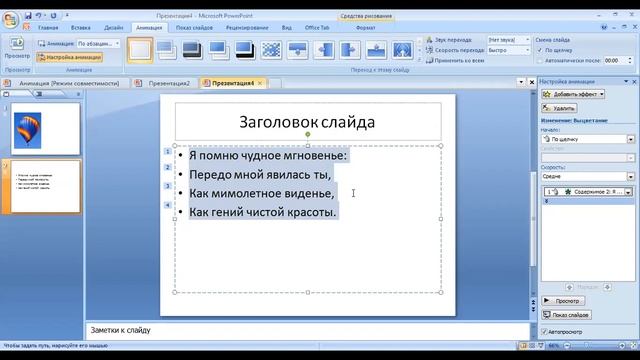Toggle the Автопросмотр checkbox
This screenshot has width=640, height=360.
544,332
